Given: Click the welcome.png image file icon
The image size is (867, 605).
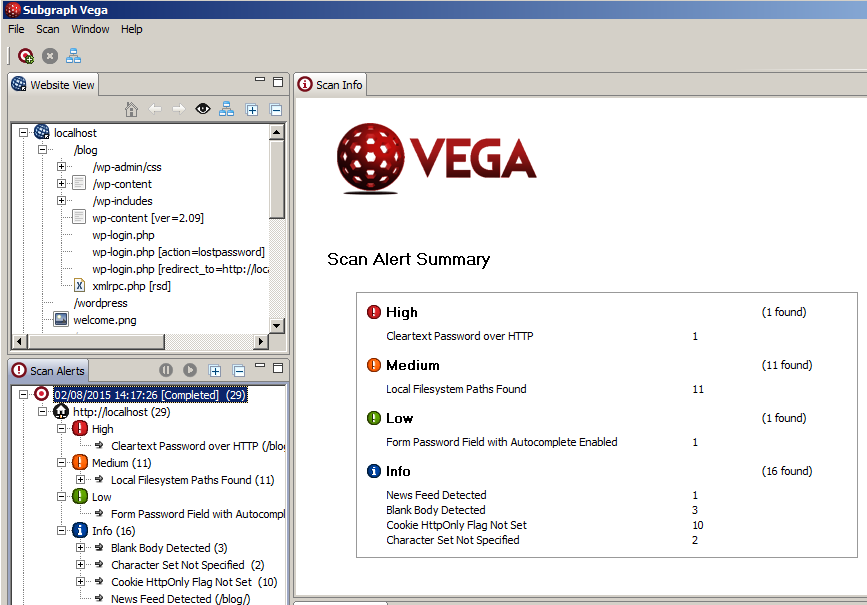Looking at the screenshot, I should 61,319.
